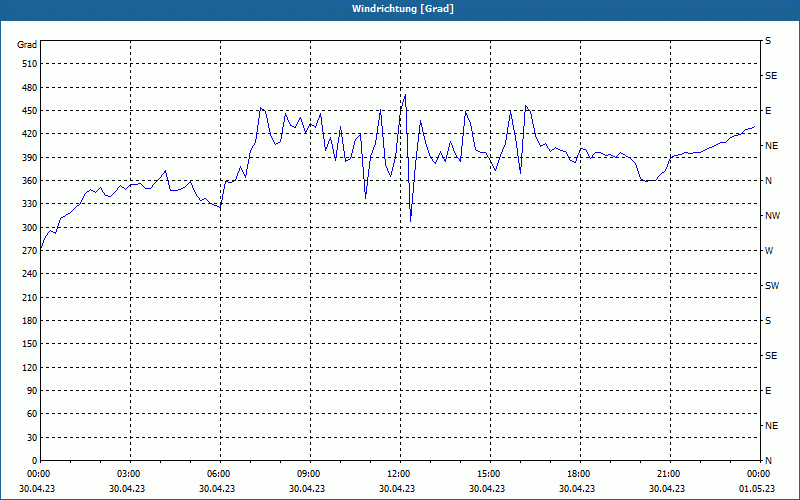Click the 90 y-axis value
This screenshot has width=800, height=500.
point(32,391)
